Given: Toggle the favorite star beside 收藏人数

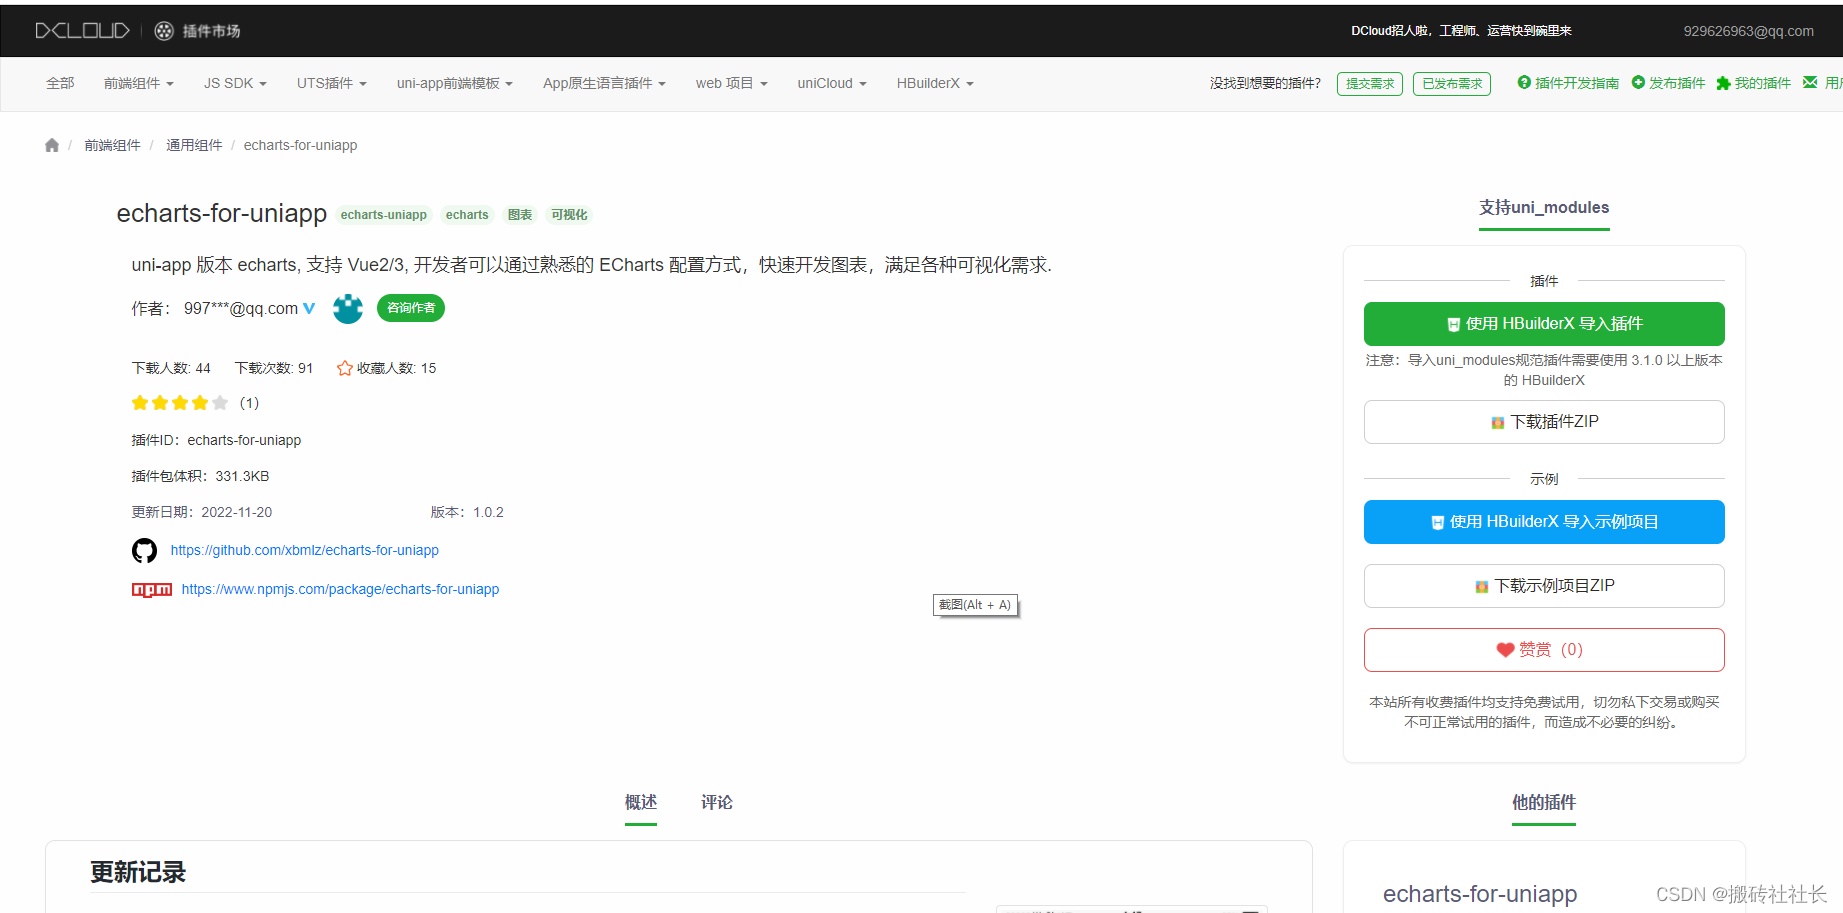Looking at the screenshot, I should pyautogui.click(x=344, y=367).
